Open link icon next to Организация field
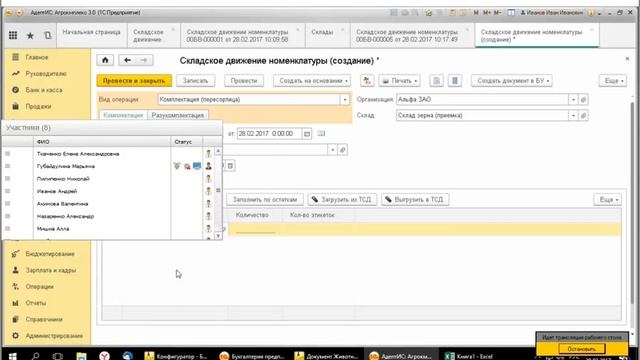Viewport: 640px width, 360px height. 583,100
